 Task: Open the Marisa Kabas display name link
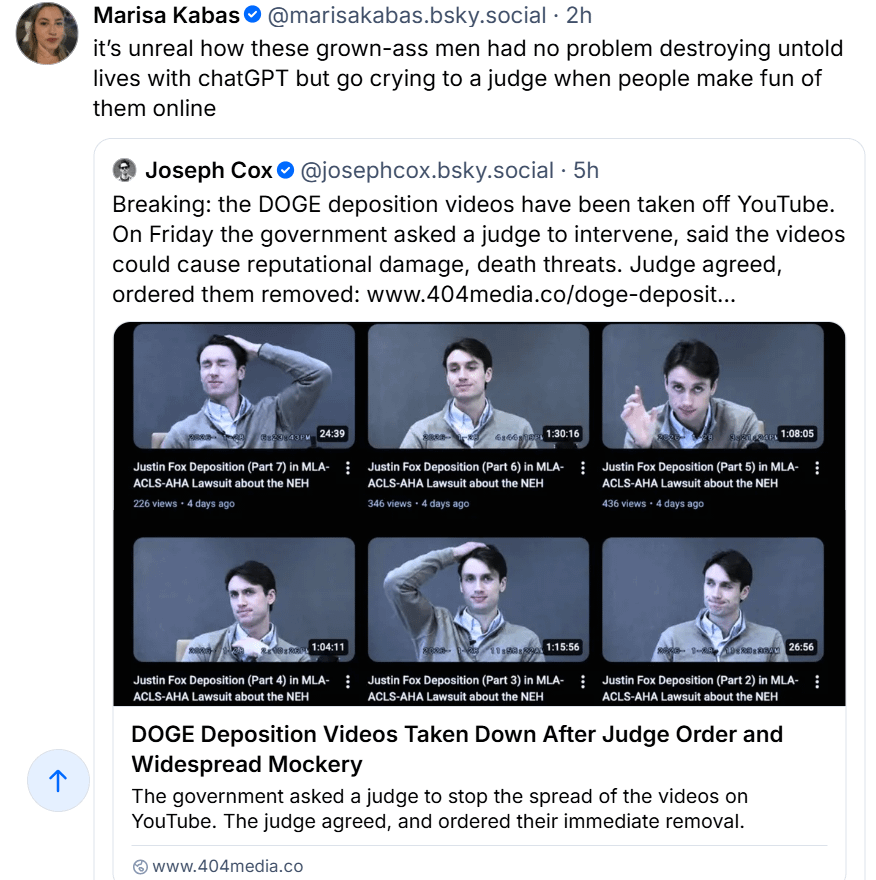click(x=166, y=16)
